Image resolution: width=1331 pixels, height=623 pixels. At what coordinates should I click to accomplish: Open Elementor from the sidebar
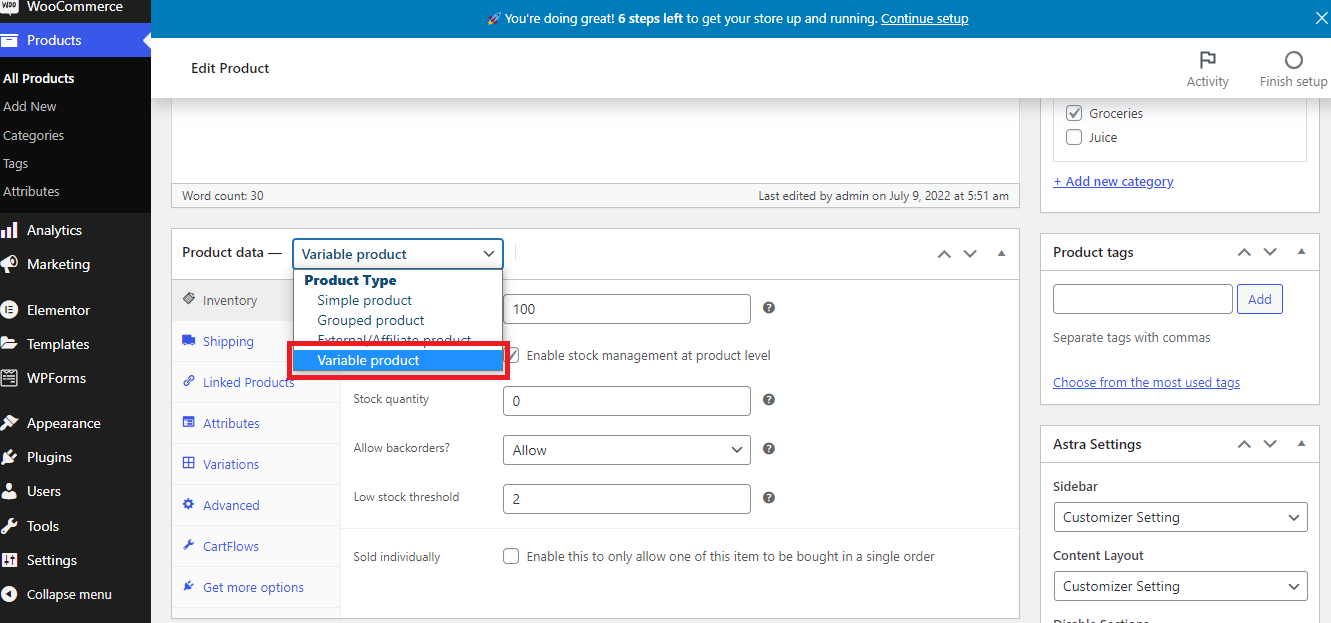tap(58, 310)
